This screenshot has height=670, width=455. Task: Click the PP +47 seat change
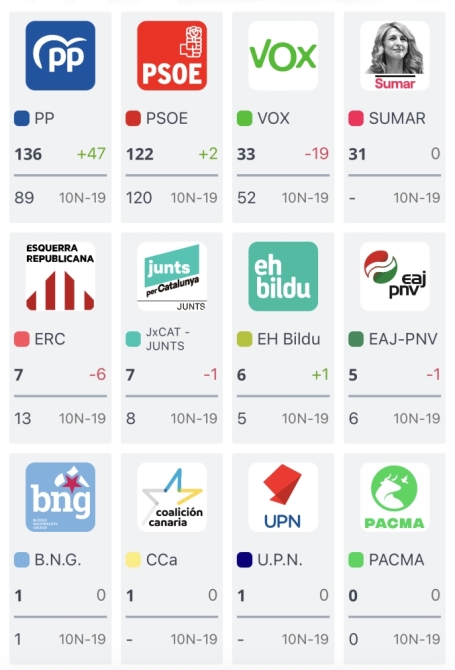91,153
